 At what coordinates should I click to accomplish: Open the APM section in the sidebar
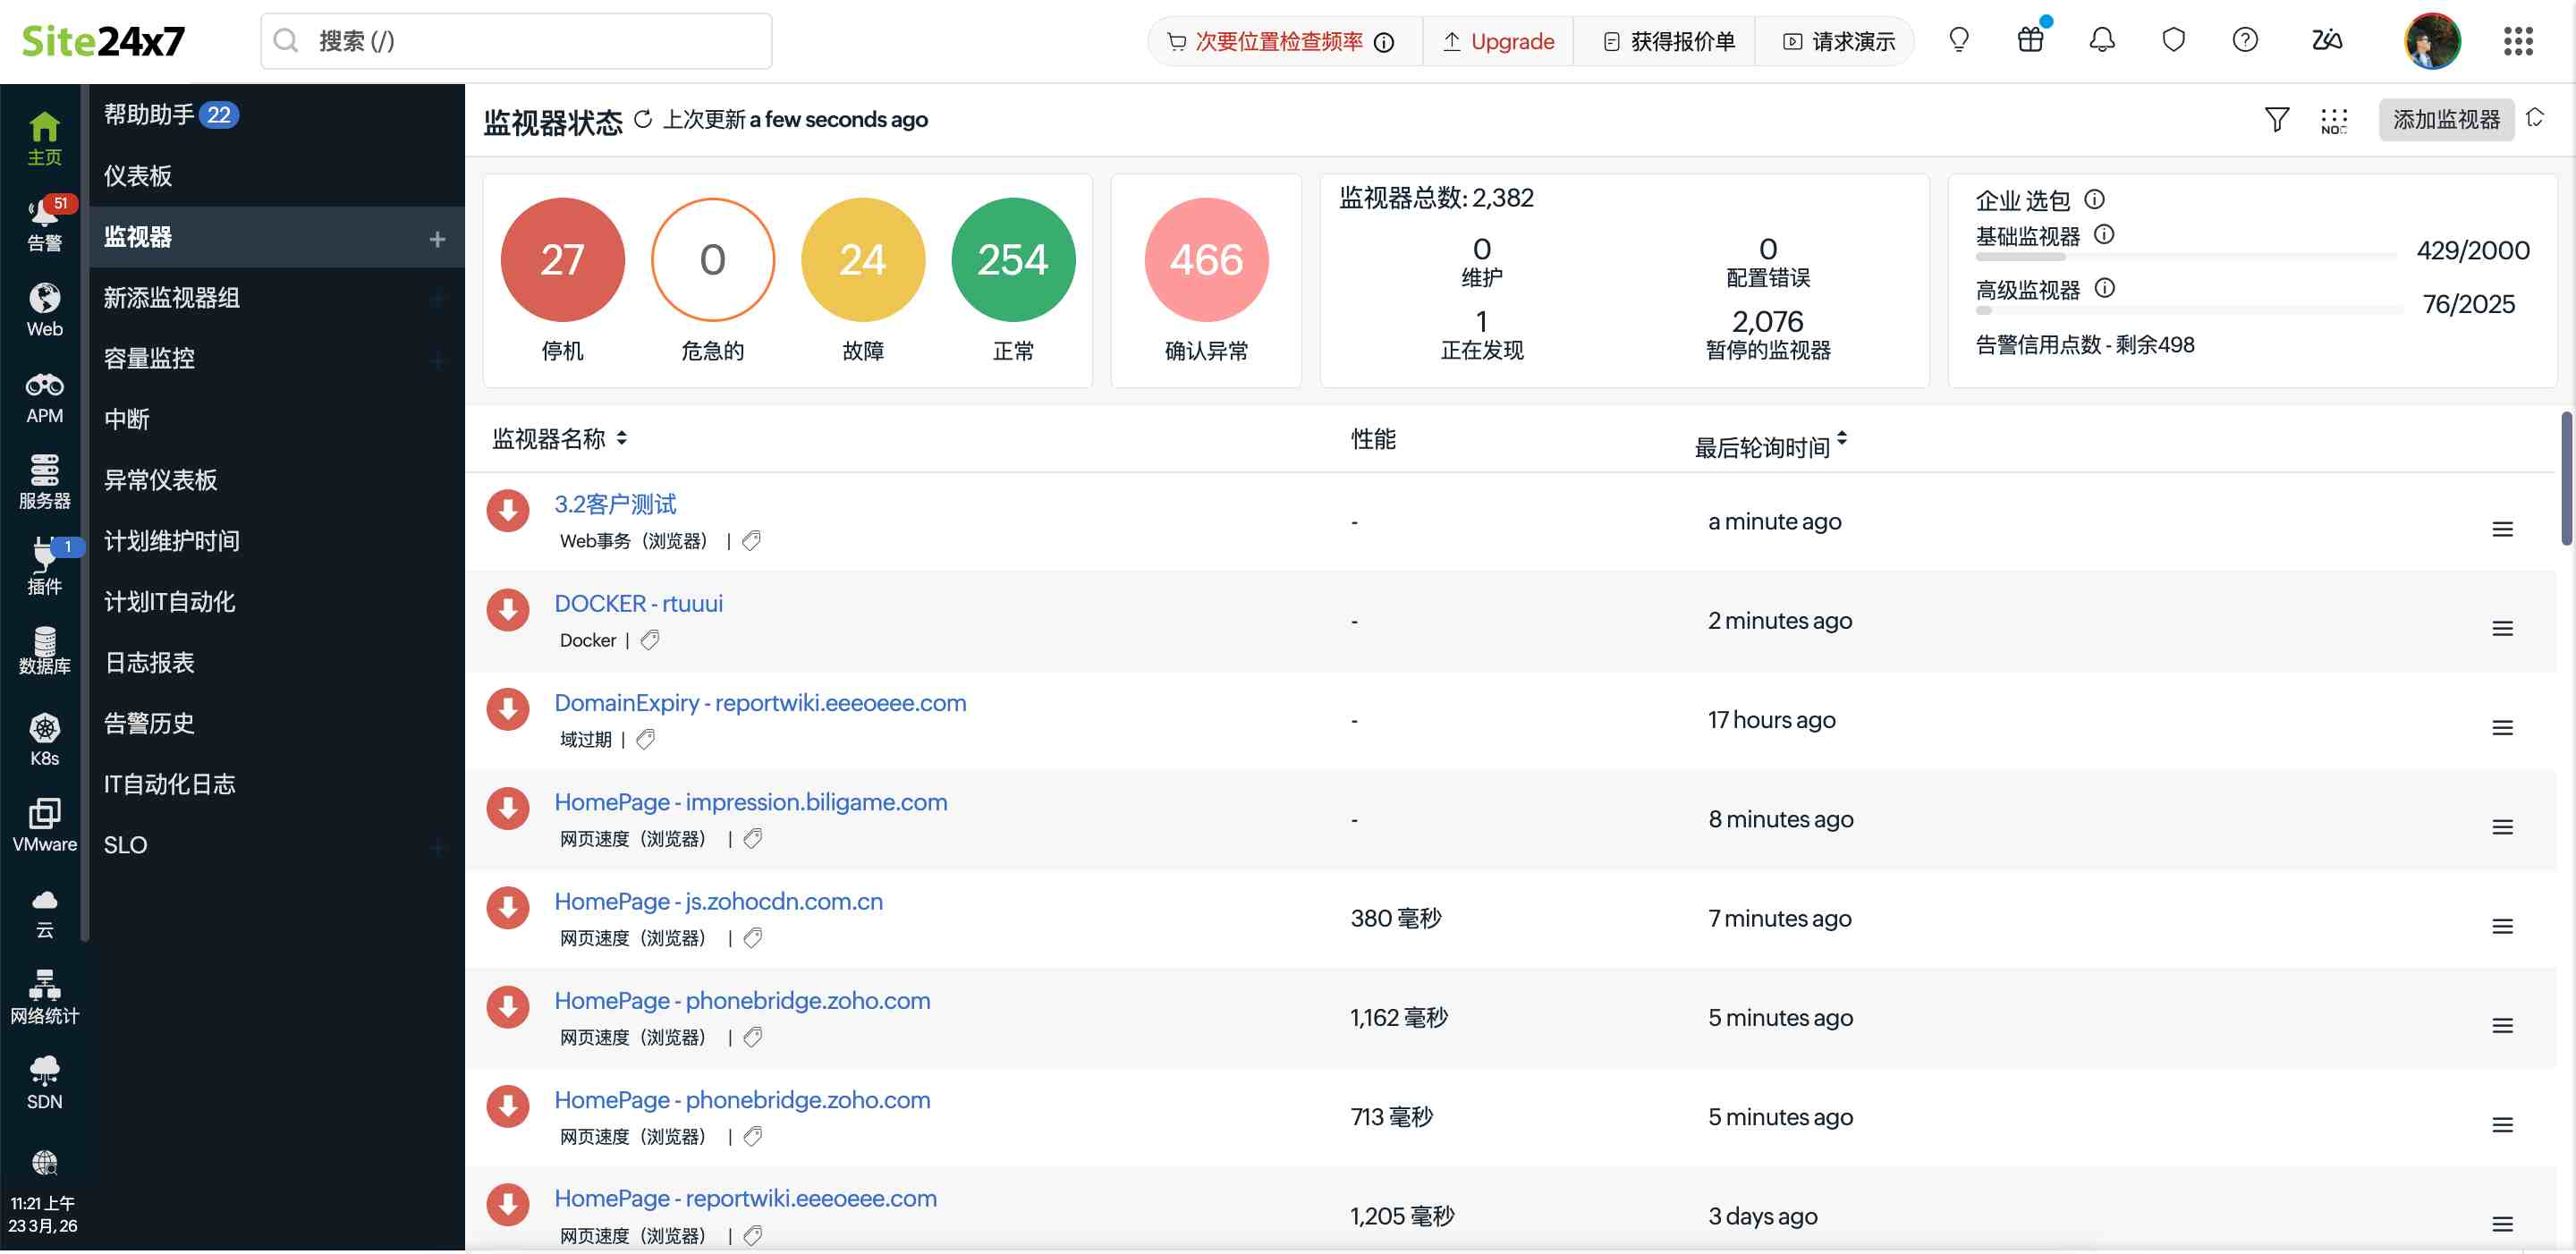coord(43,394)
